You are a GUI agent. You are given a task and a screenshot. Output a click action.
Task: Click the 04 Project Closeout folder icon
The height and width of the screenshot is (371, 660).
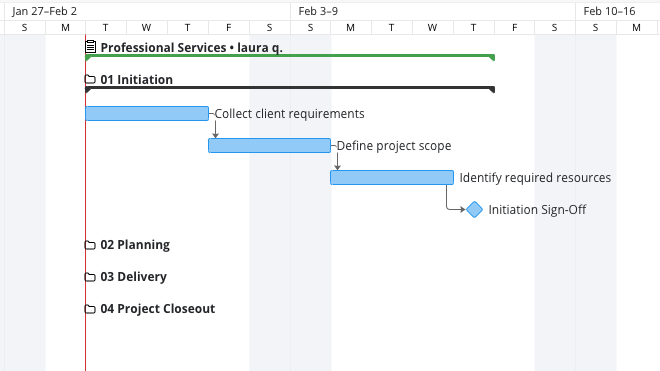point(90,309)
